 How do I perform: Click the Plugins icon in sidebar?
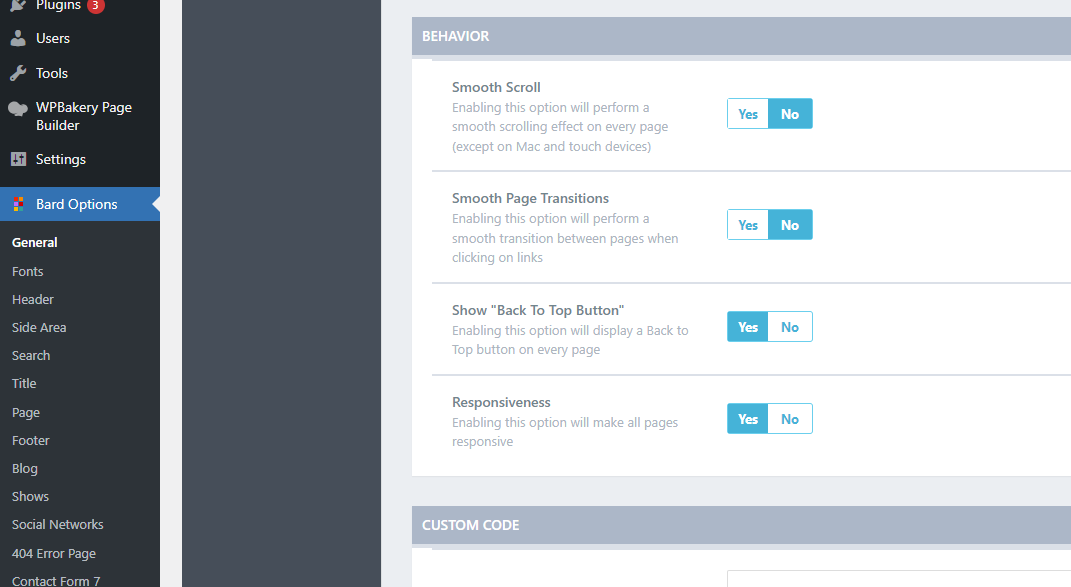pos(18,5)
